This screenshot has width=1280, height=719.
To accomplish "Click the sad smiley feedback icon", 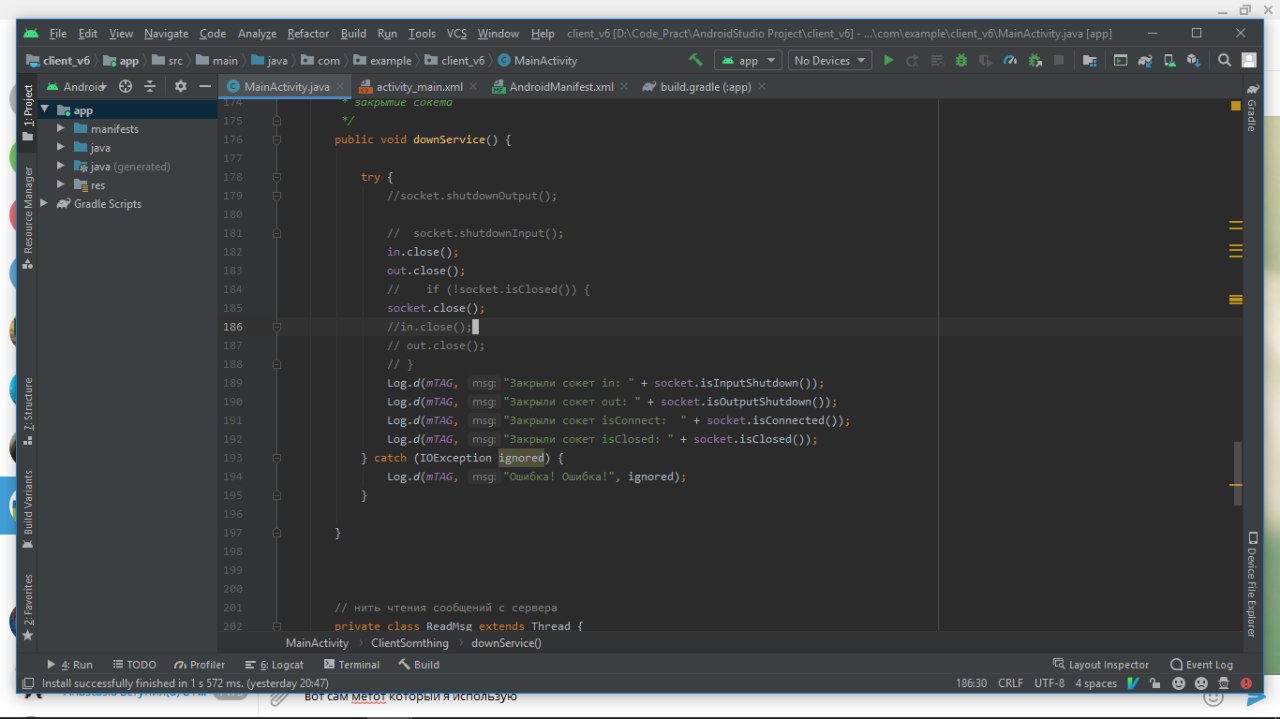I will pyautogui.click(x=1201, y=684).
